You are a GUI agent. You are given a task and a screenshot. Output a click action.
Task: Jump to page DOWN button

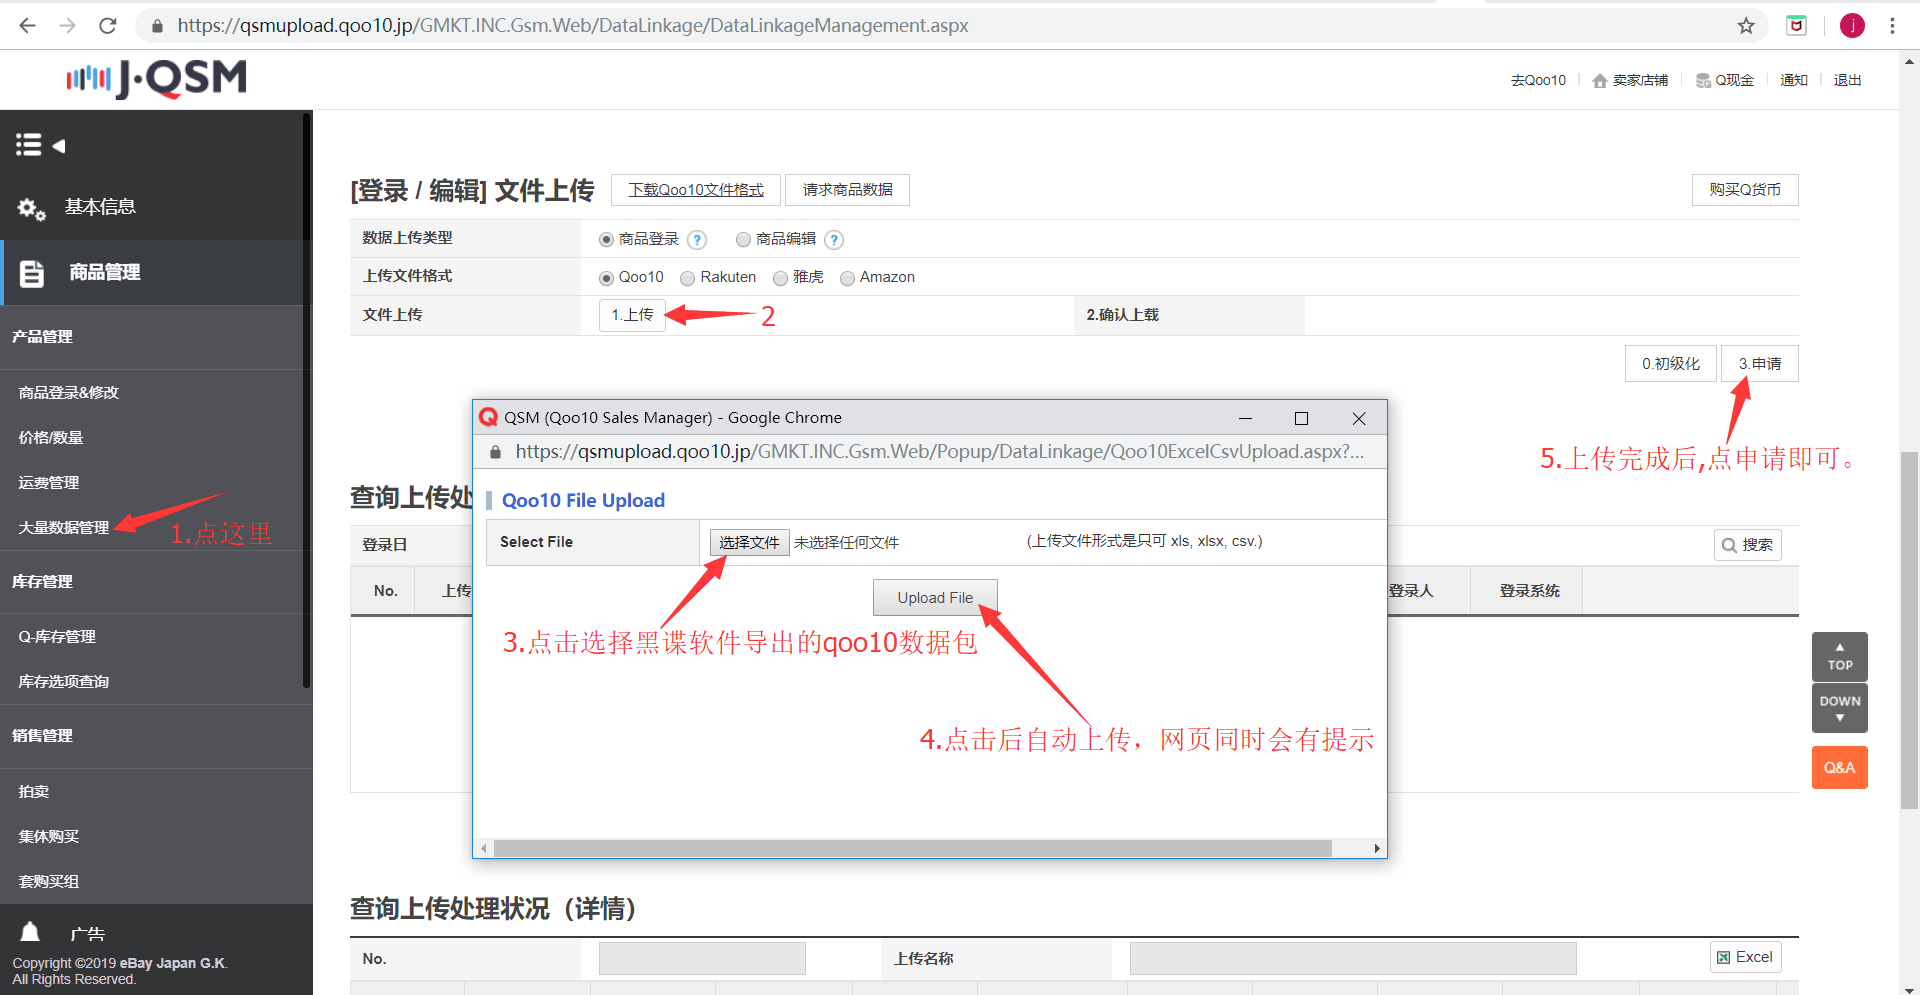[1840, 708]
